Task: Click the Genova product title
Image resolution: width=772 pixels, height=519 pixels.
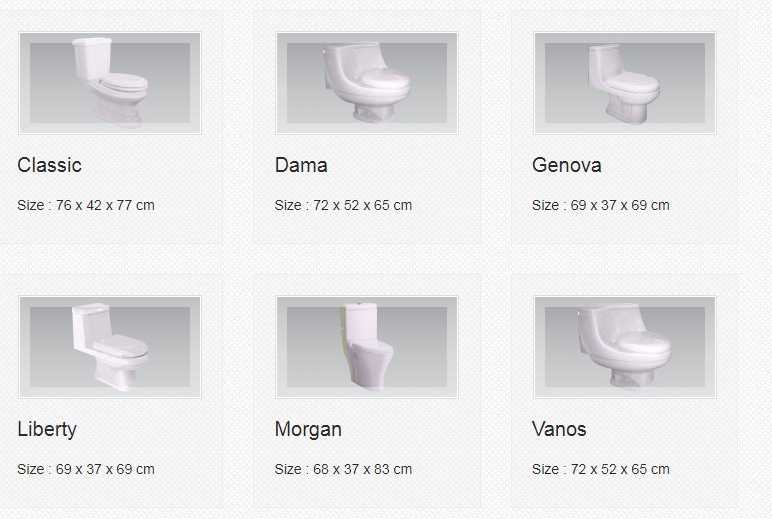Action: pos(567,165)
